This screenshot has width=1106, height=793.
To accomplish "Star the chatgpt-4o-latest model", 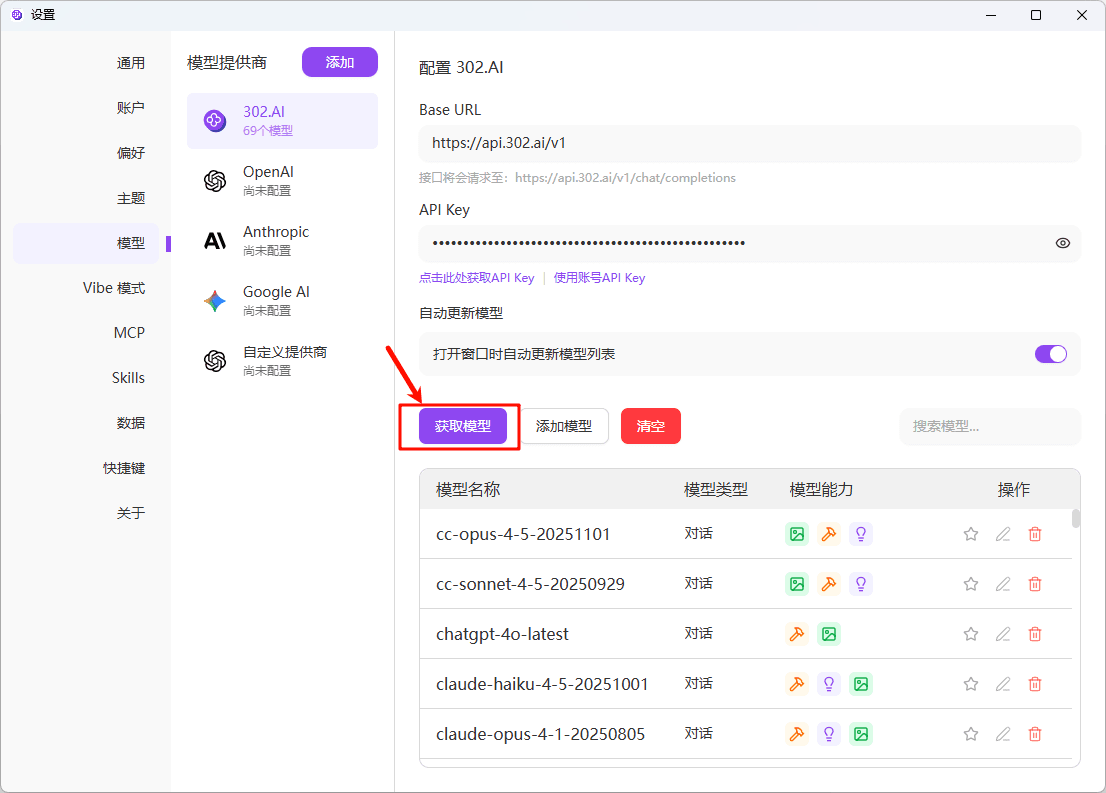I will pos(971,634).
